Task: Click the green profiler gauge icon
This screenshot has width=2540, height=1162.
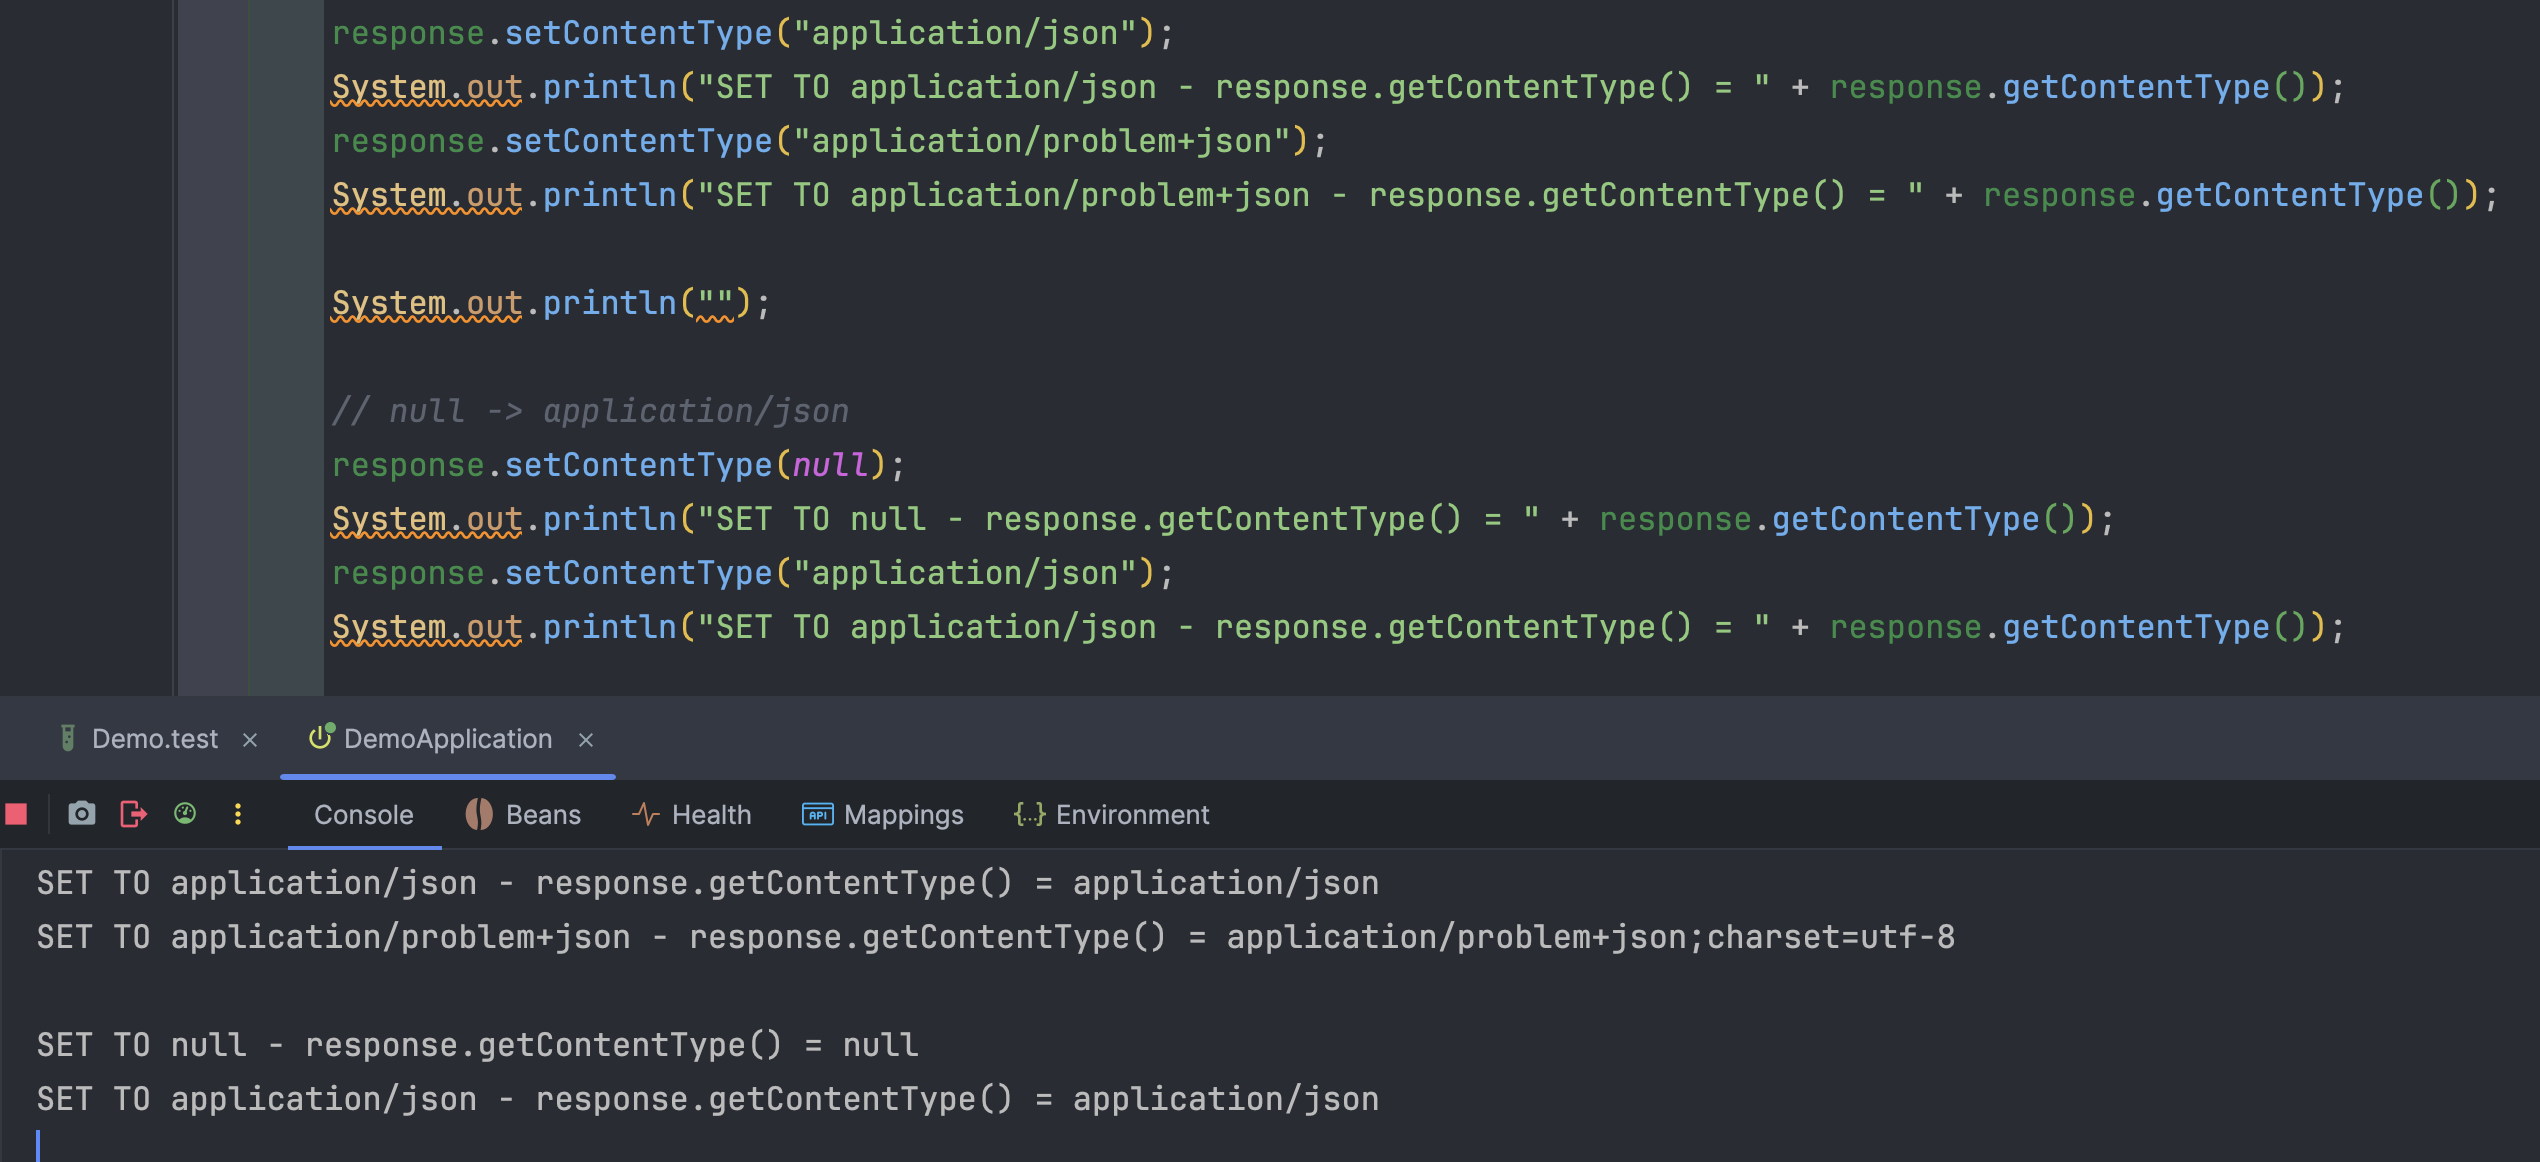Action: coord(185,814)
